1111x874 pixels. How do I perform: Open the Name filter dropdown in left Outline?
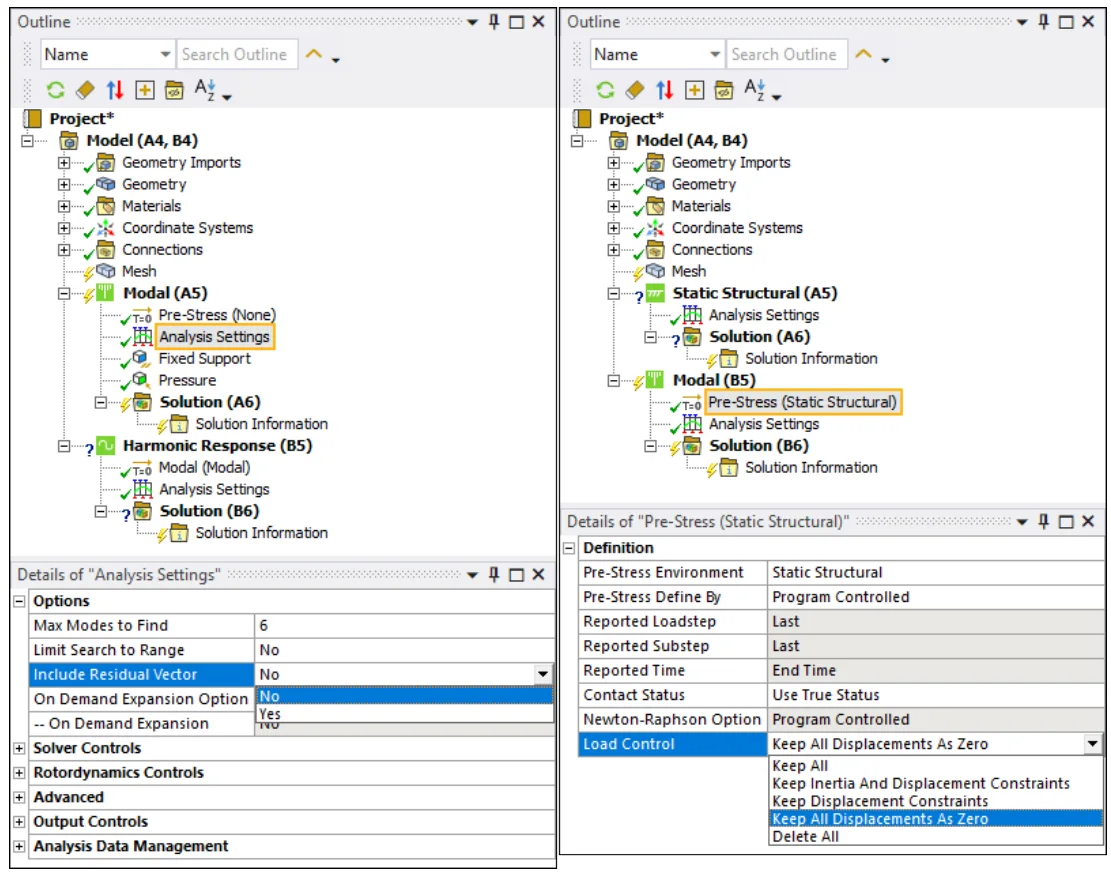[165, 55]
